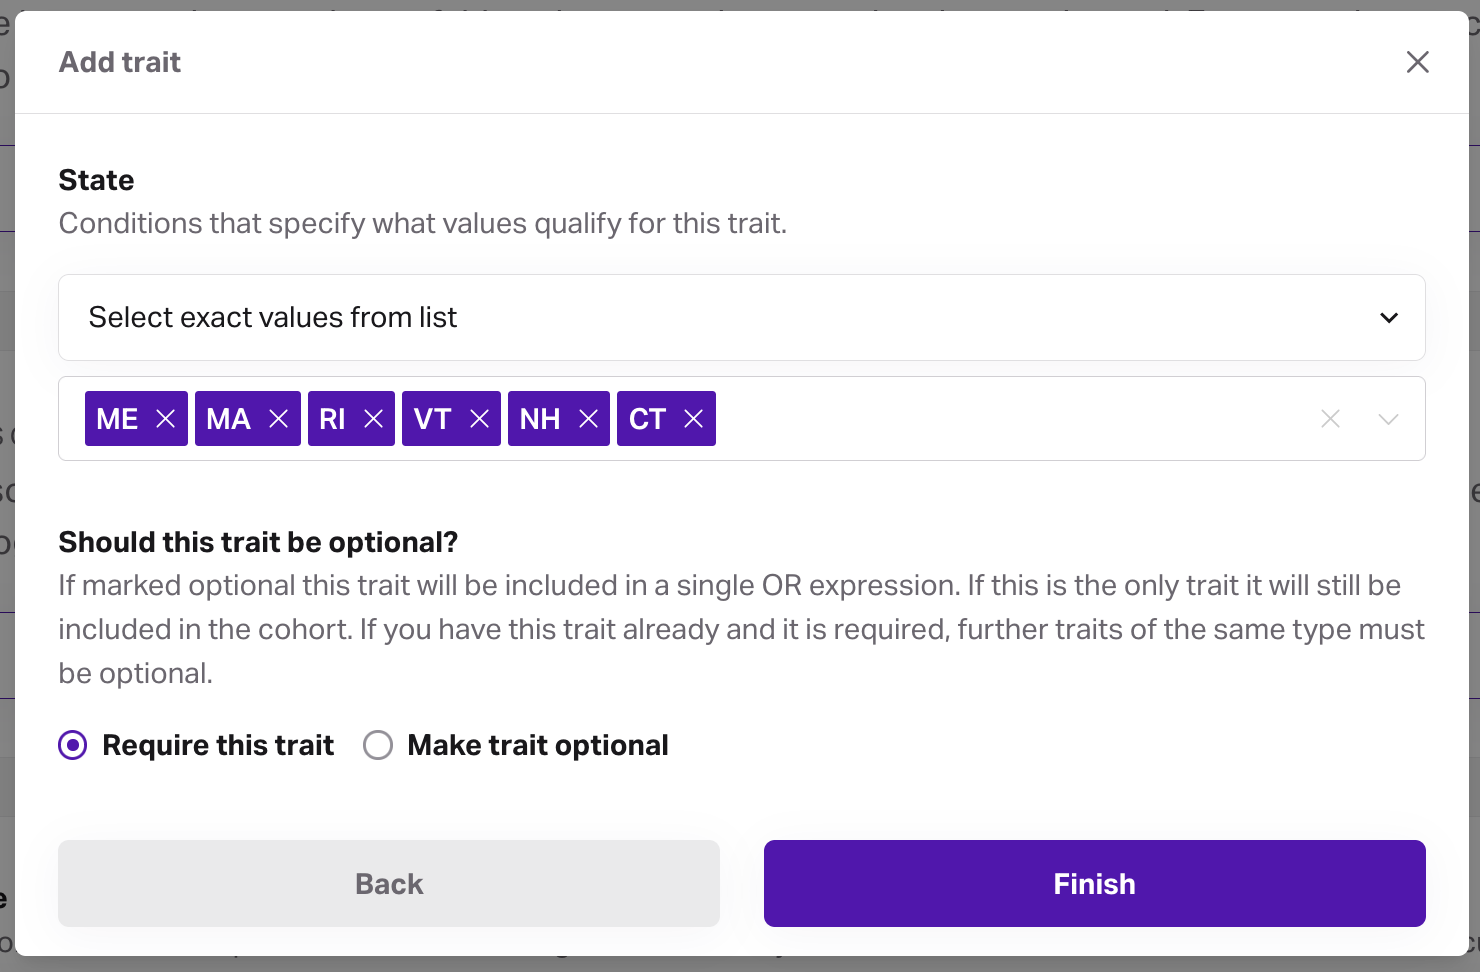The image size is (1480, 972).
Task: Click the "Make trait optional" label text
Action: [538, 745]
